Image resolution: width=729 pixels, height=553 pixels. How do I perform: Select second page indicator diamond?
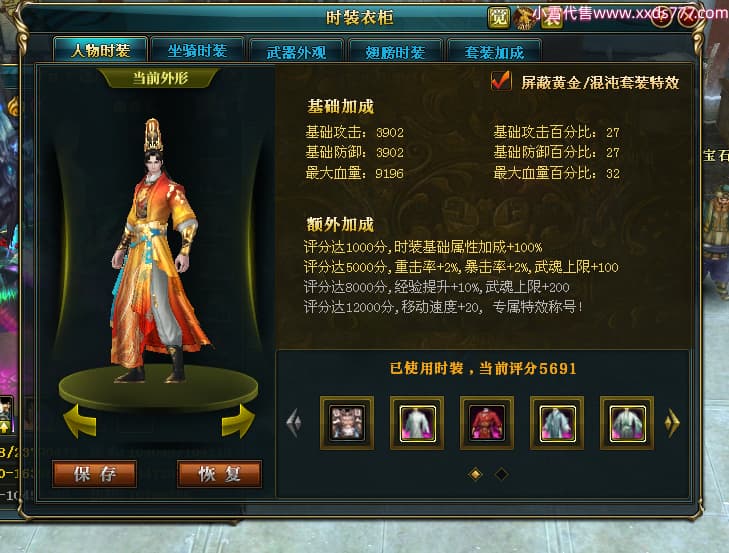(x=501, y=474)
